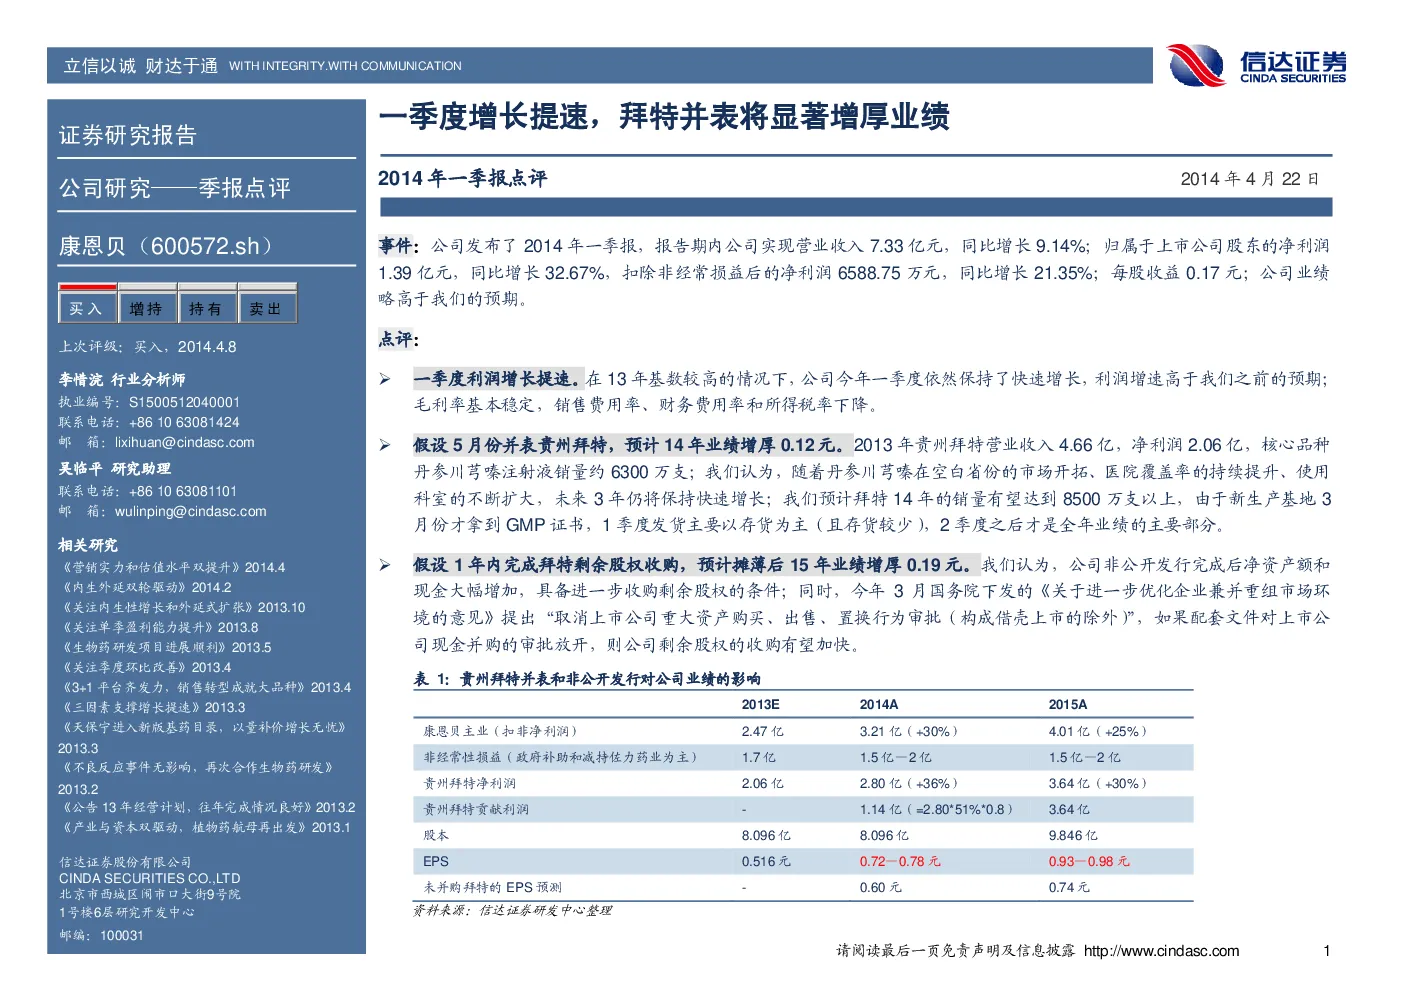
Task: Click red EPS value 0.72－0.78元
Action: (x=900, y=861)
